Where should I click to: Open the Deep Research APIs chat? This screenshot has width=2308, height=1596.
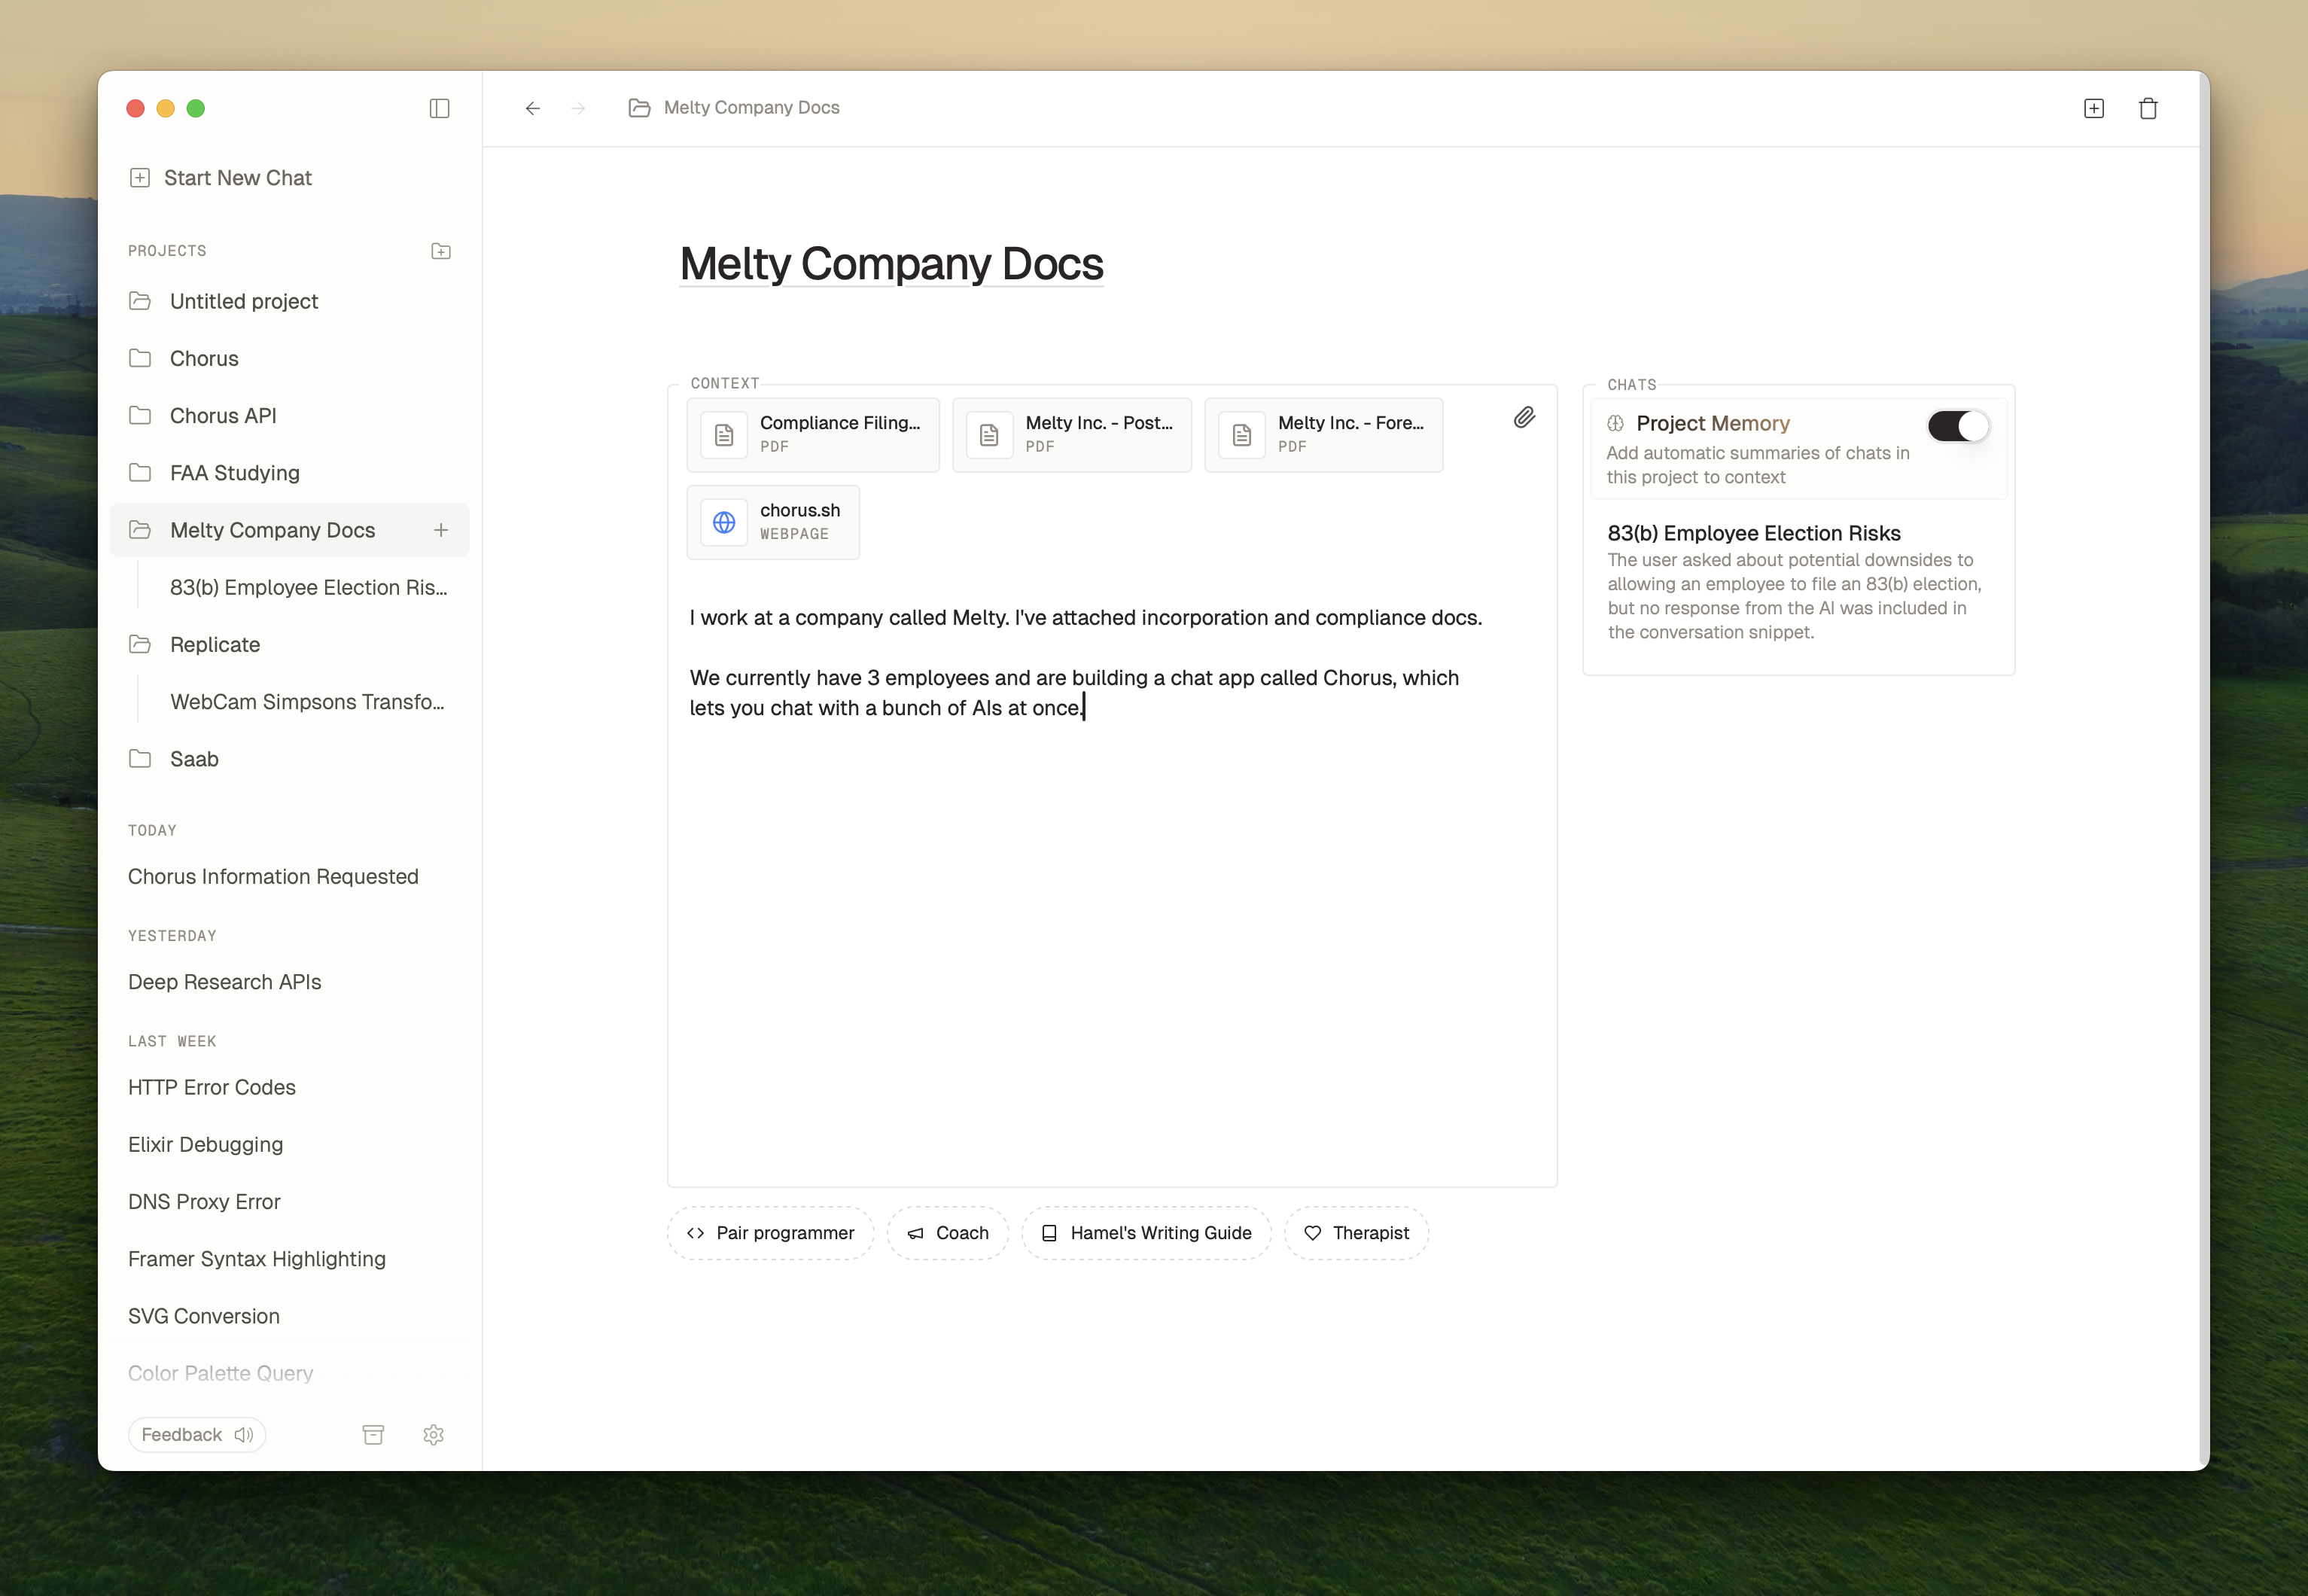pyautogui.click(x=225, y=982)
